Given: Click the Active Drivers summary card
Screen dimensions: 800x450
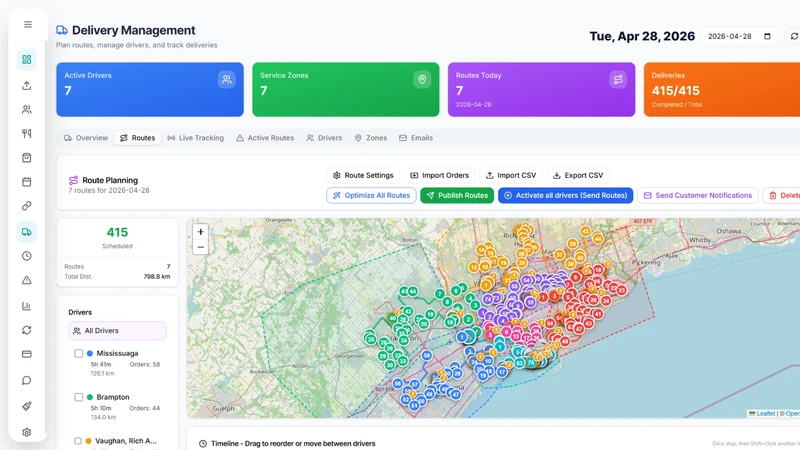Looking at the screenshot, I should pyautogui.click(x=150, y=89).
